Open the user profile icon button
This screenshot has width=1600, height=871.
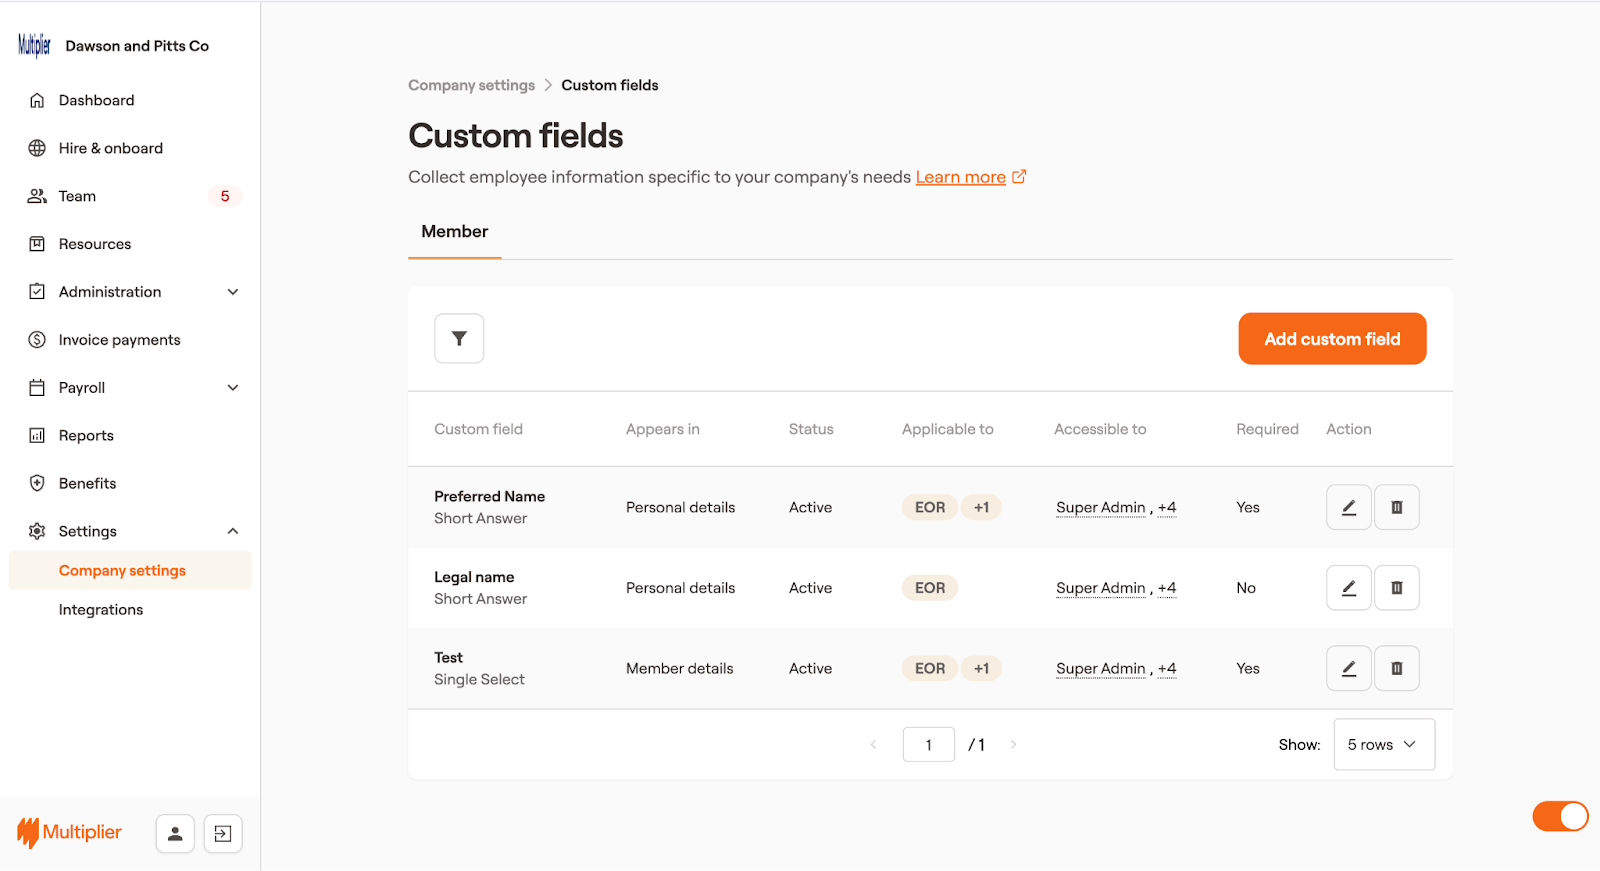175,833
